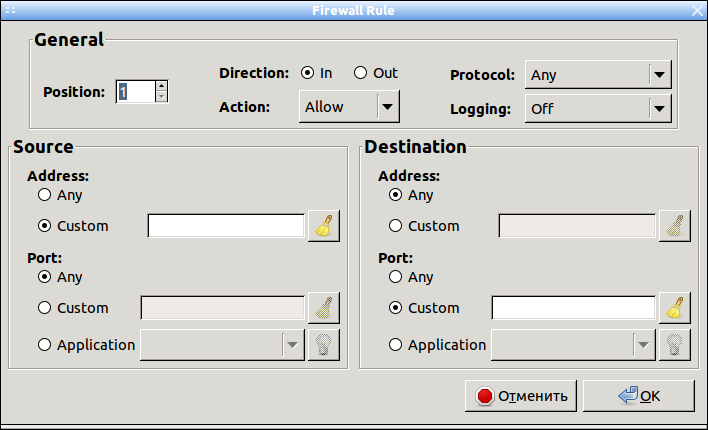Click the Source group heading
The image size is (708, 430).
click(43, 147)
